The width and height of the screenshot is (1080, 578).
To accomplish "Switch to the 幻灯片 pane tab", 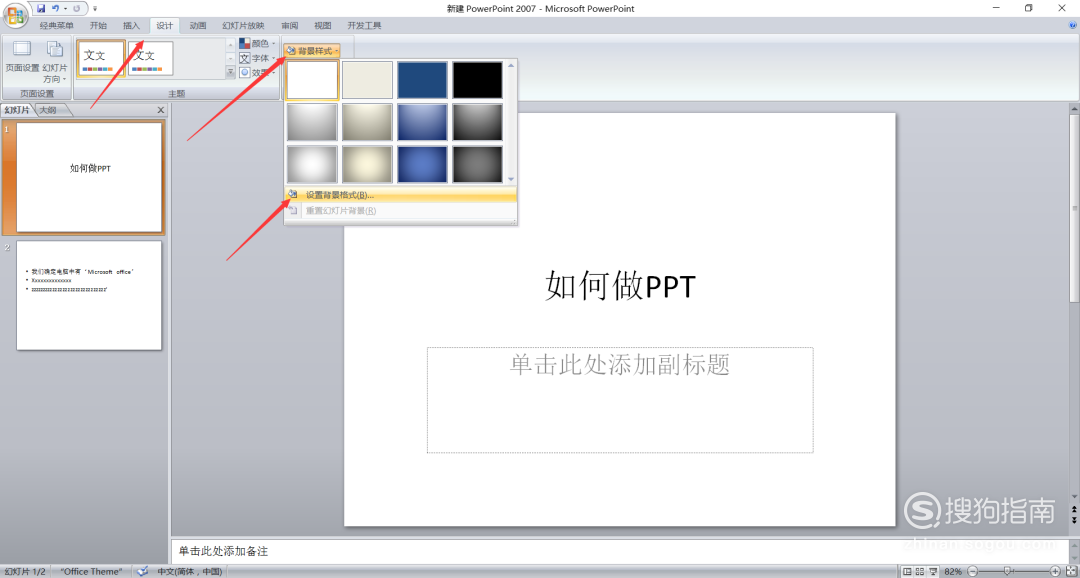I will click(x=17, y=110).
